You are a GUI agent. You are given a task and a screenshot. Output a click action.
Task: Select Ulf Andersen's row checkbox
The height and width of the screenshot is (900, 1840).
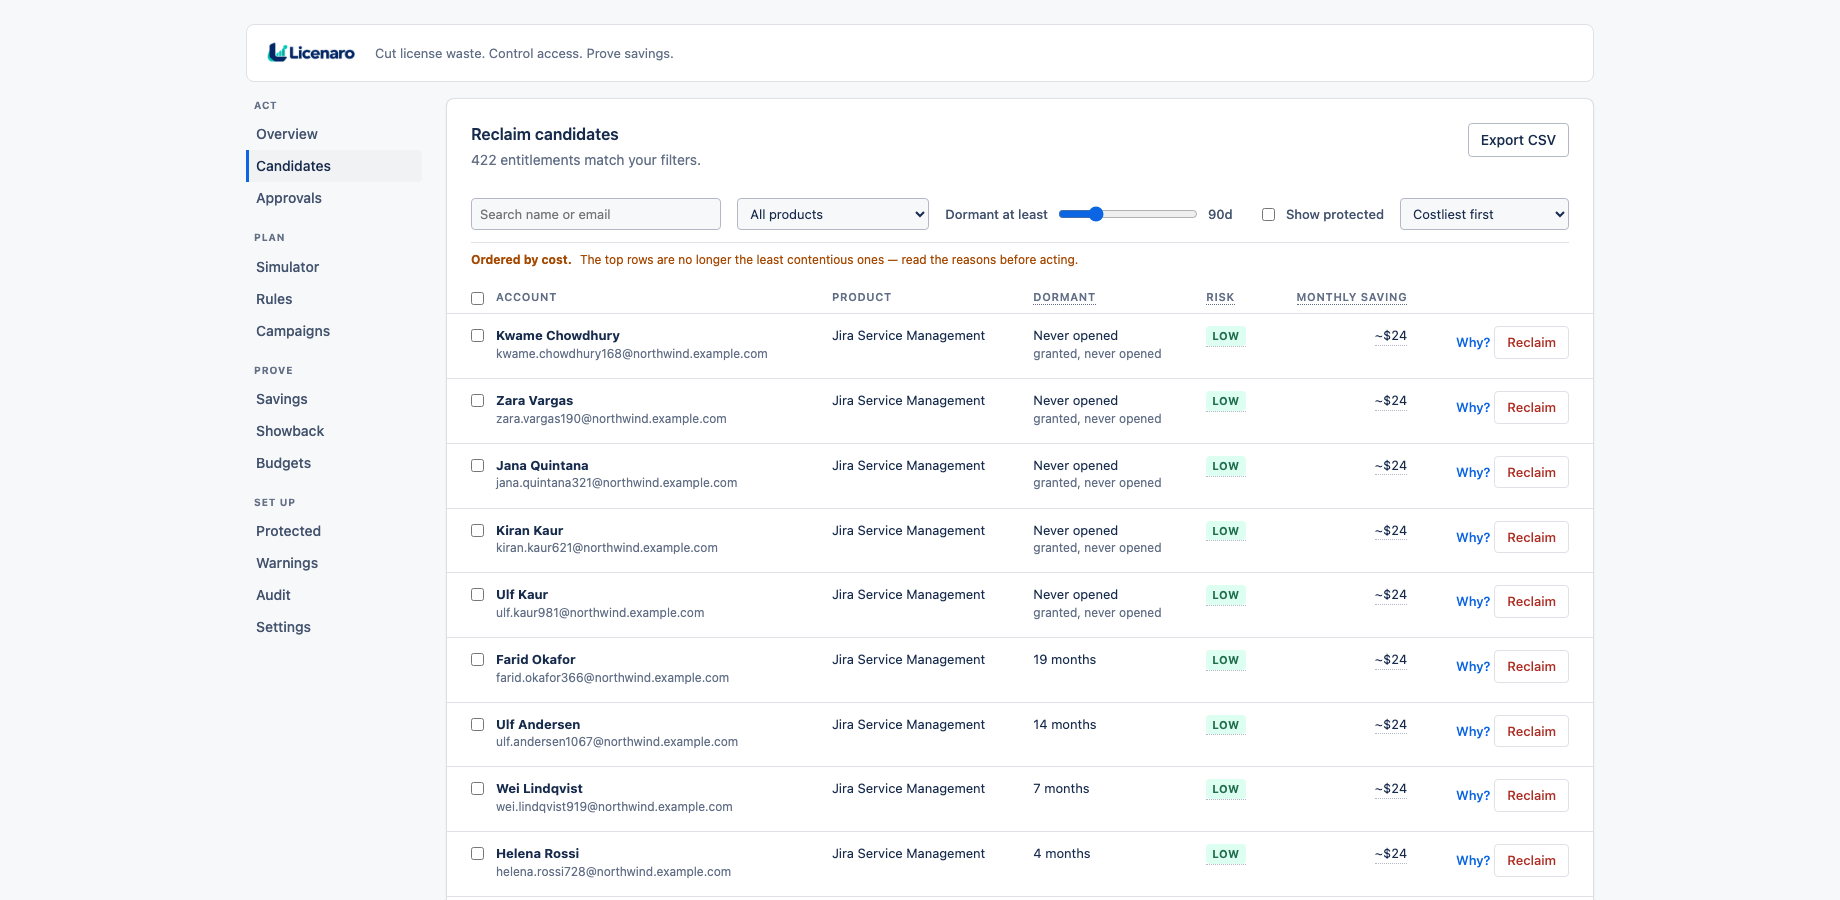point(478,725)
